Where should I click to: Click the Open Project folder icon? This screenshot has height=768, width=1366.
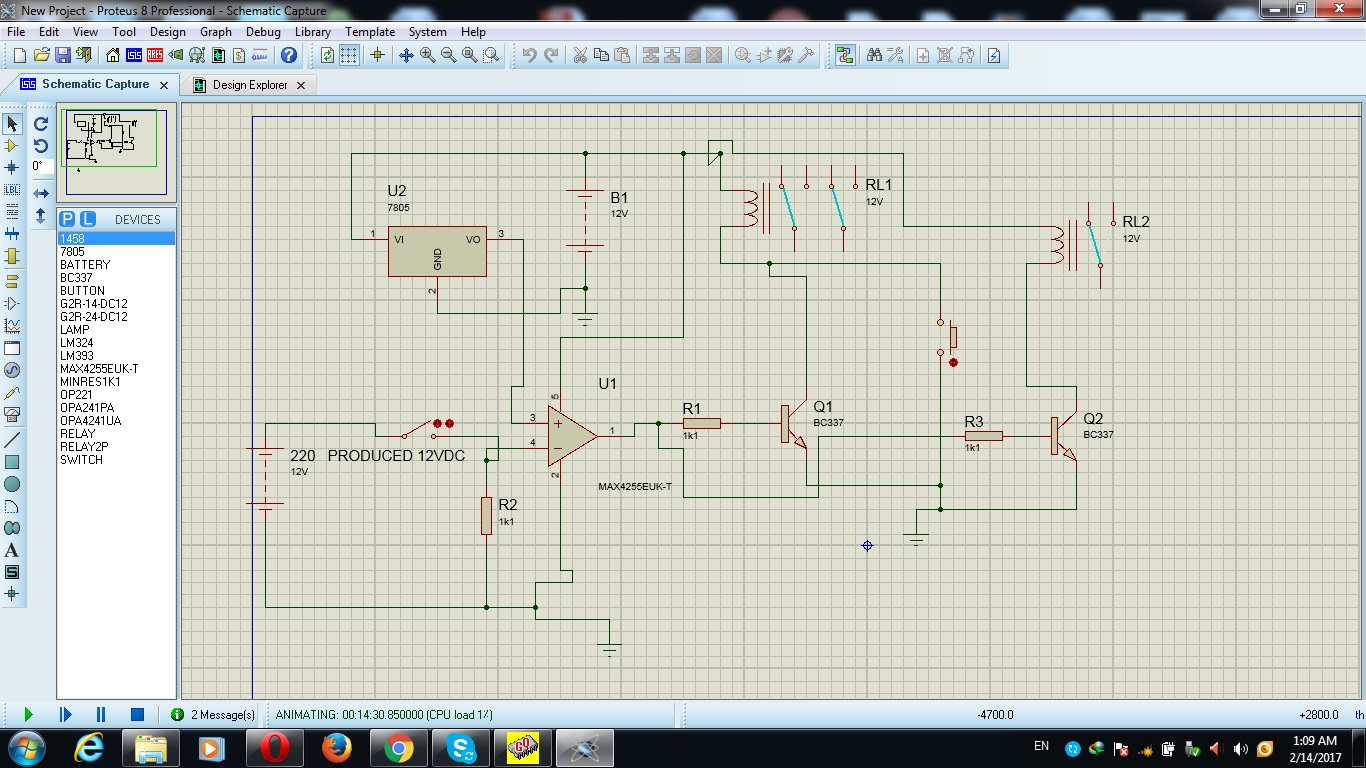point(41,55)
